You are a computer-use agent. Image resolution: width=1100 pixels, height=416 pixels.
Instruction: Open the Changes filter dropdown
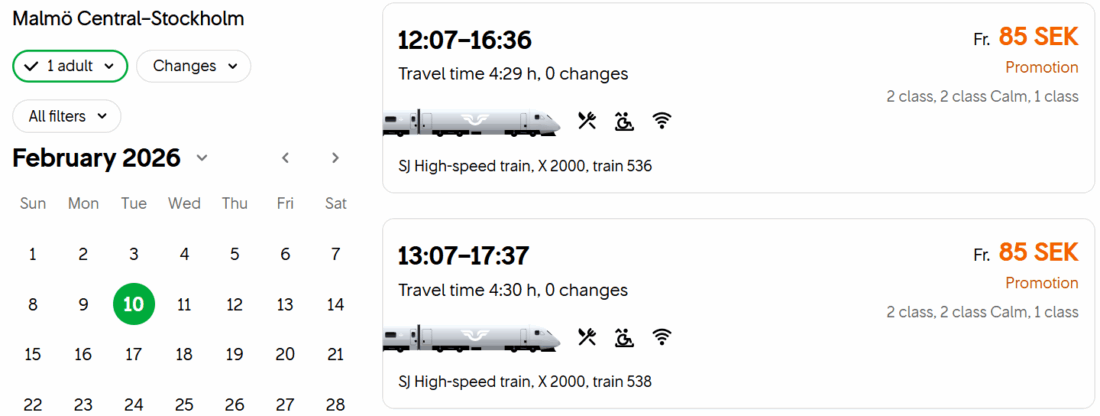[x=194, y=66]
